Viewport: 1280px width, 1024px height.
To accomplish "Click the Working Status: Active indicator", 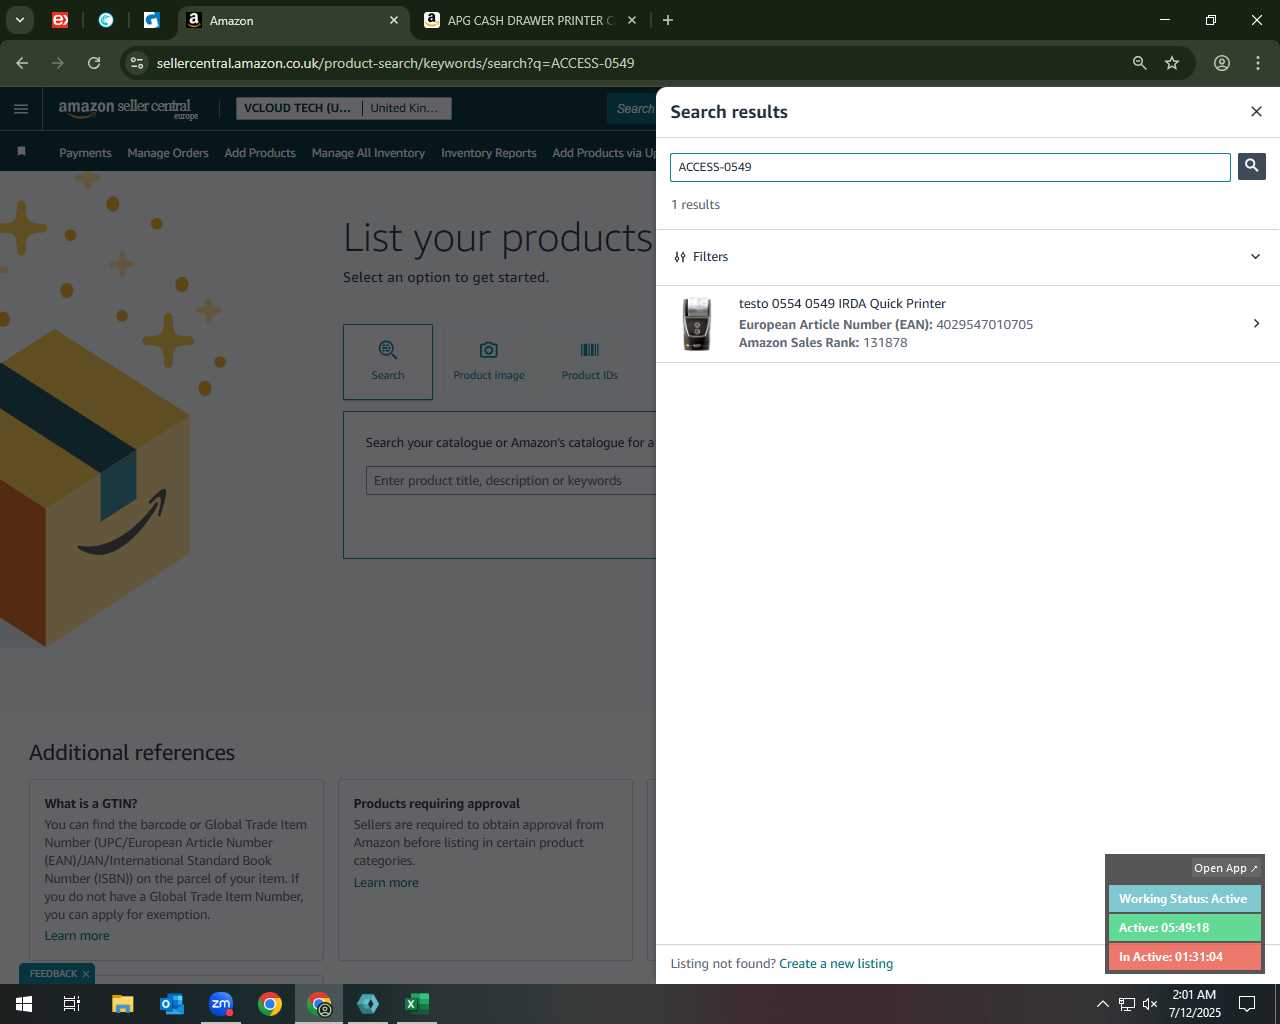I will click(x=1184, y=899).
